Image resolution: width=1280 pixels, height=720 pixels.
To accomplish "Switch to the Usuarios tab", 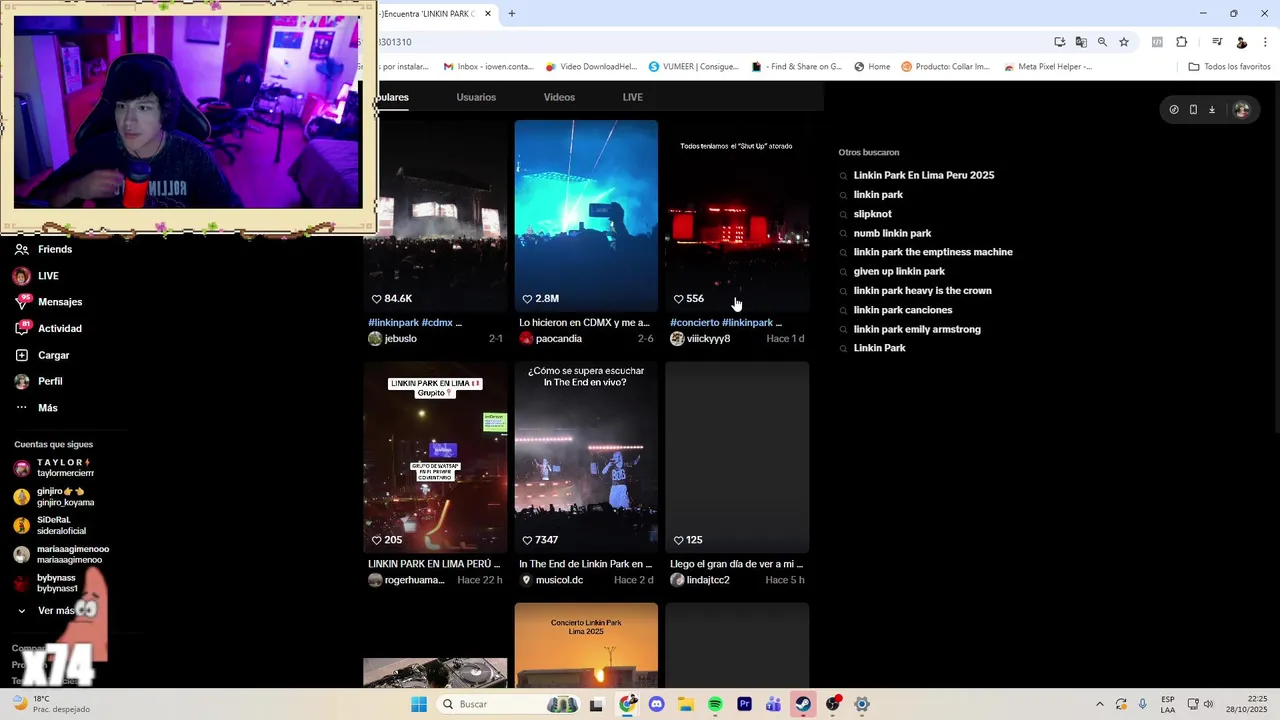I will pos(476,97).
